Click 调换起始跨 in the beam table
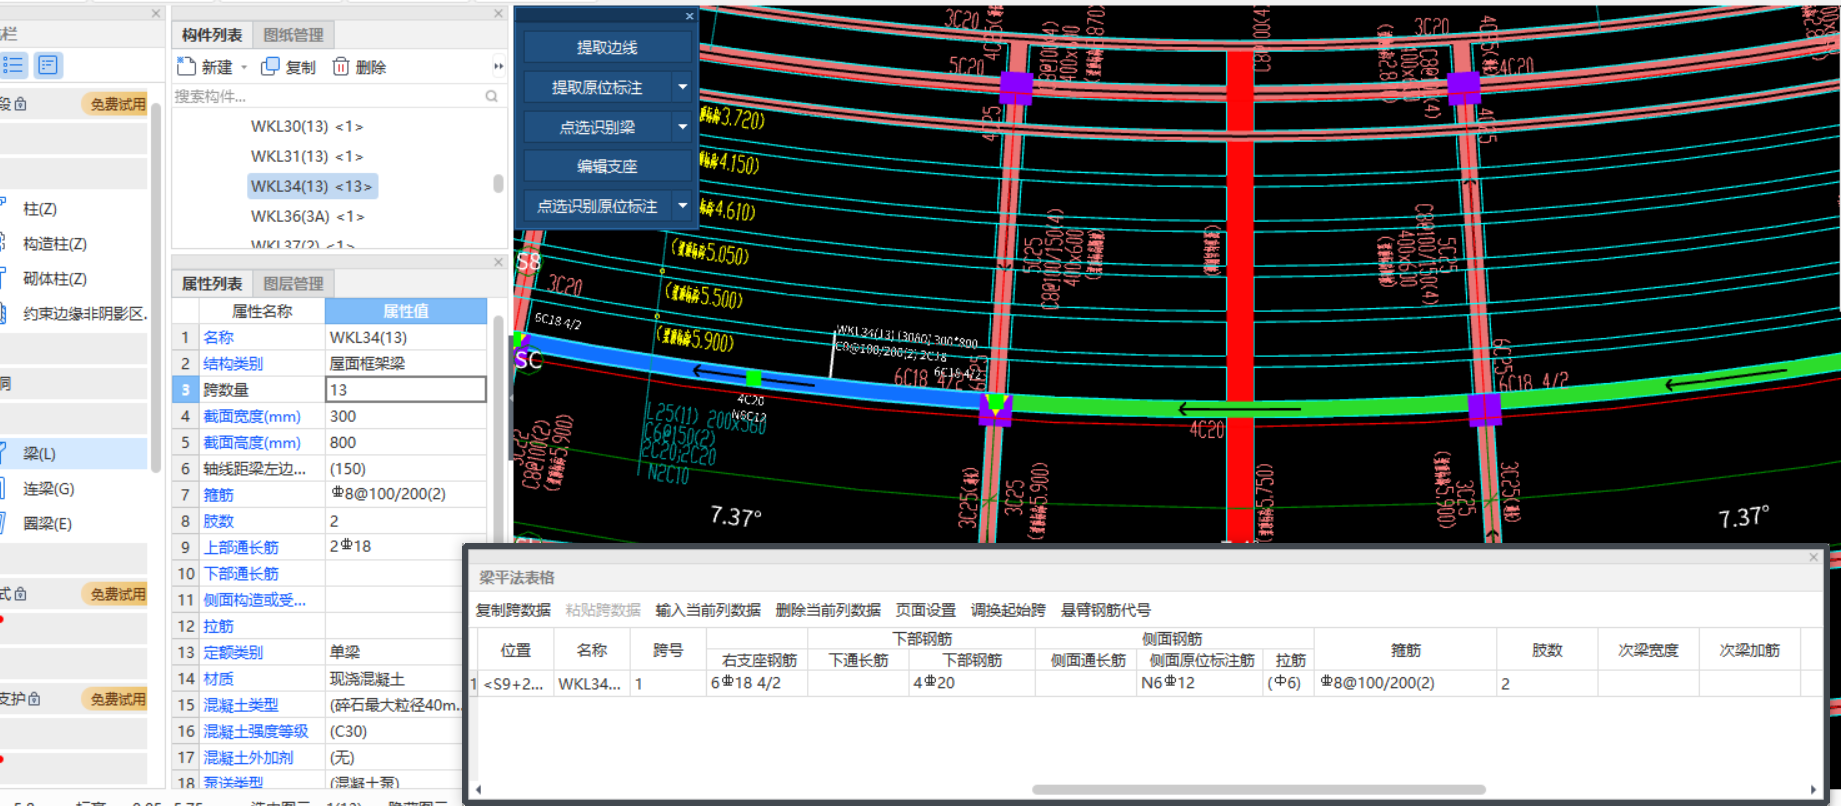Viewport: 1841px width, 806px height. [x=1008, y=610]
